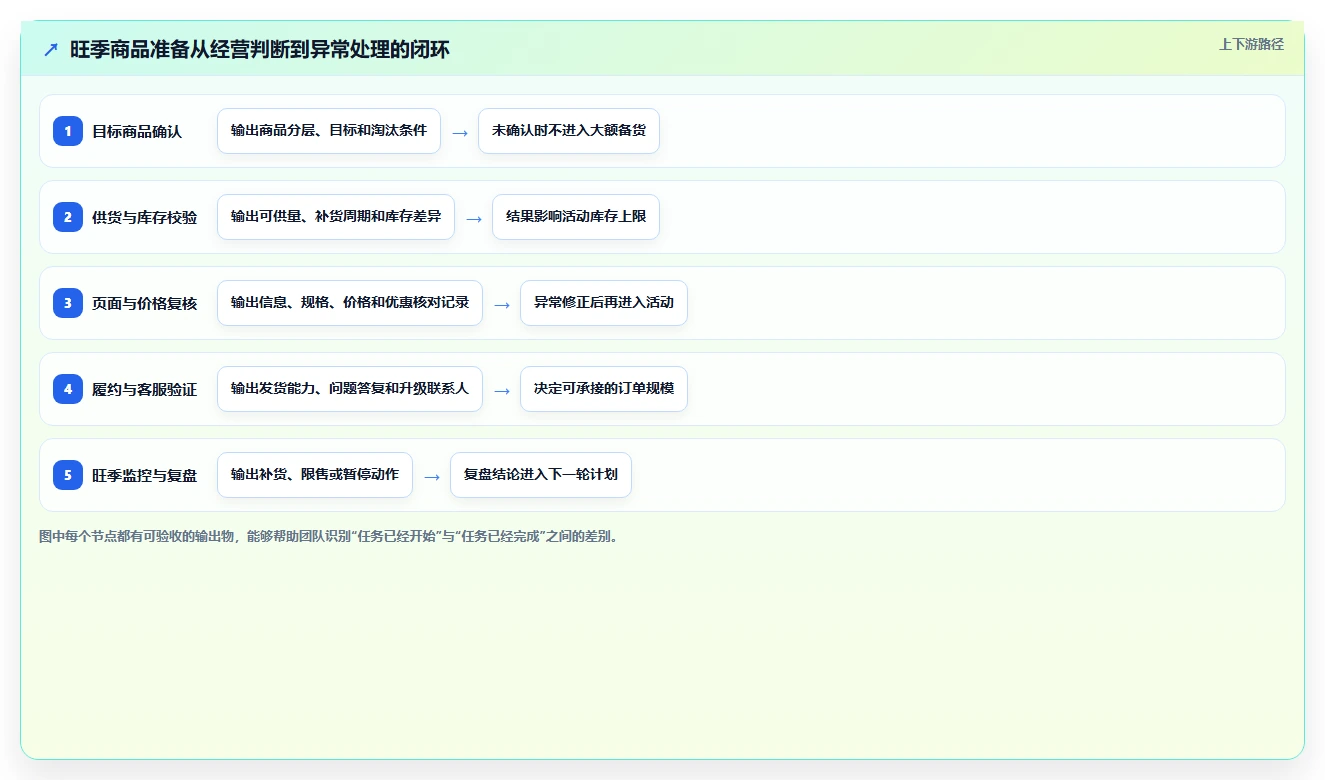Click the arrow in the 目标商品确认 row
Screen dimensions: 1325x780
tap(460, 132)
